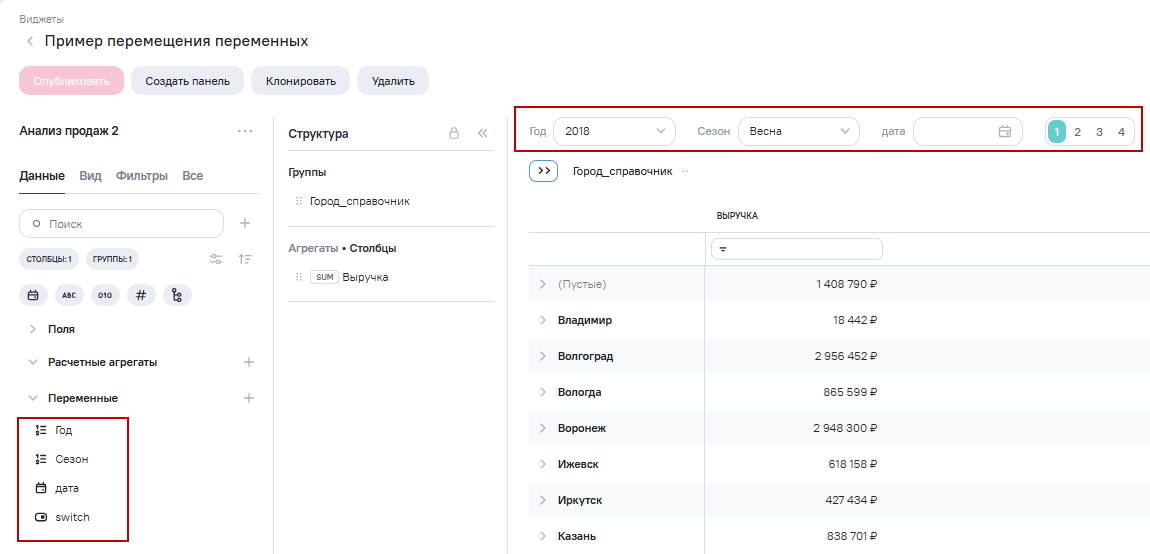Image resolution: width=1150 pixels, height=554 pixels.
Task: Click the Выручка column filter field
Action: point(796,249)
